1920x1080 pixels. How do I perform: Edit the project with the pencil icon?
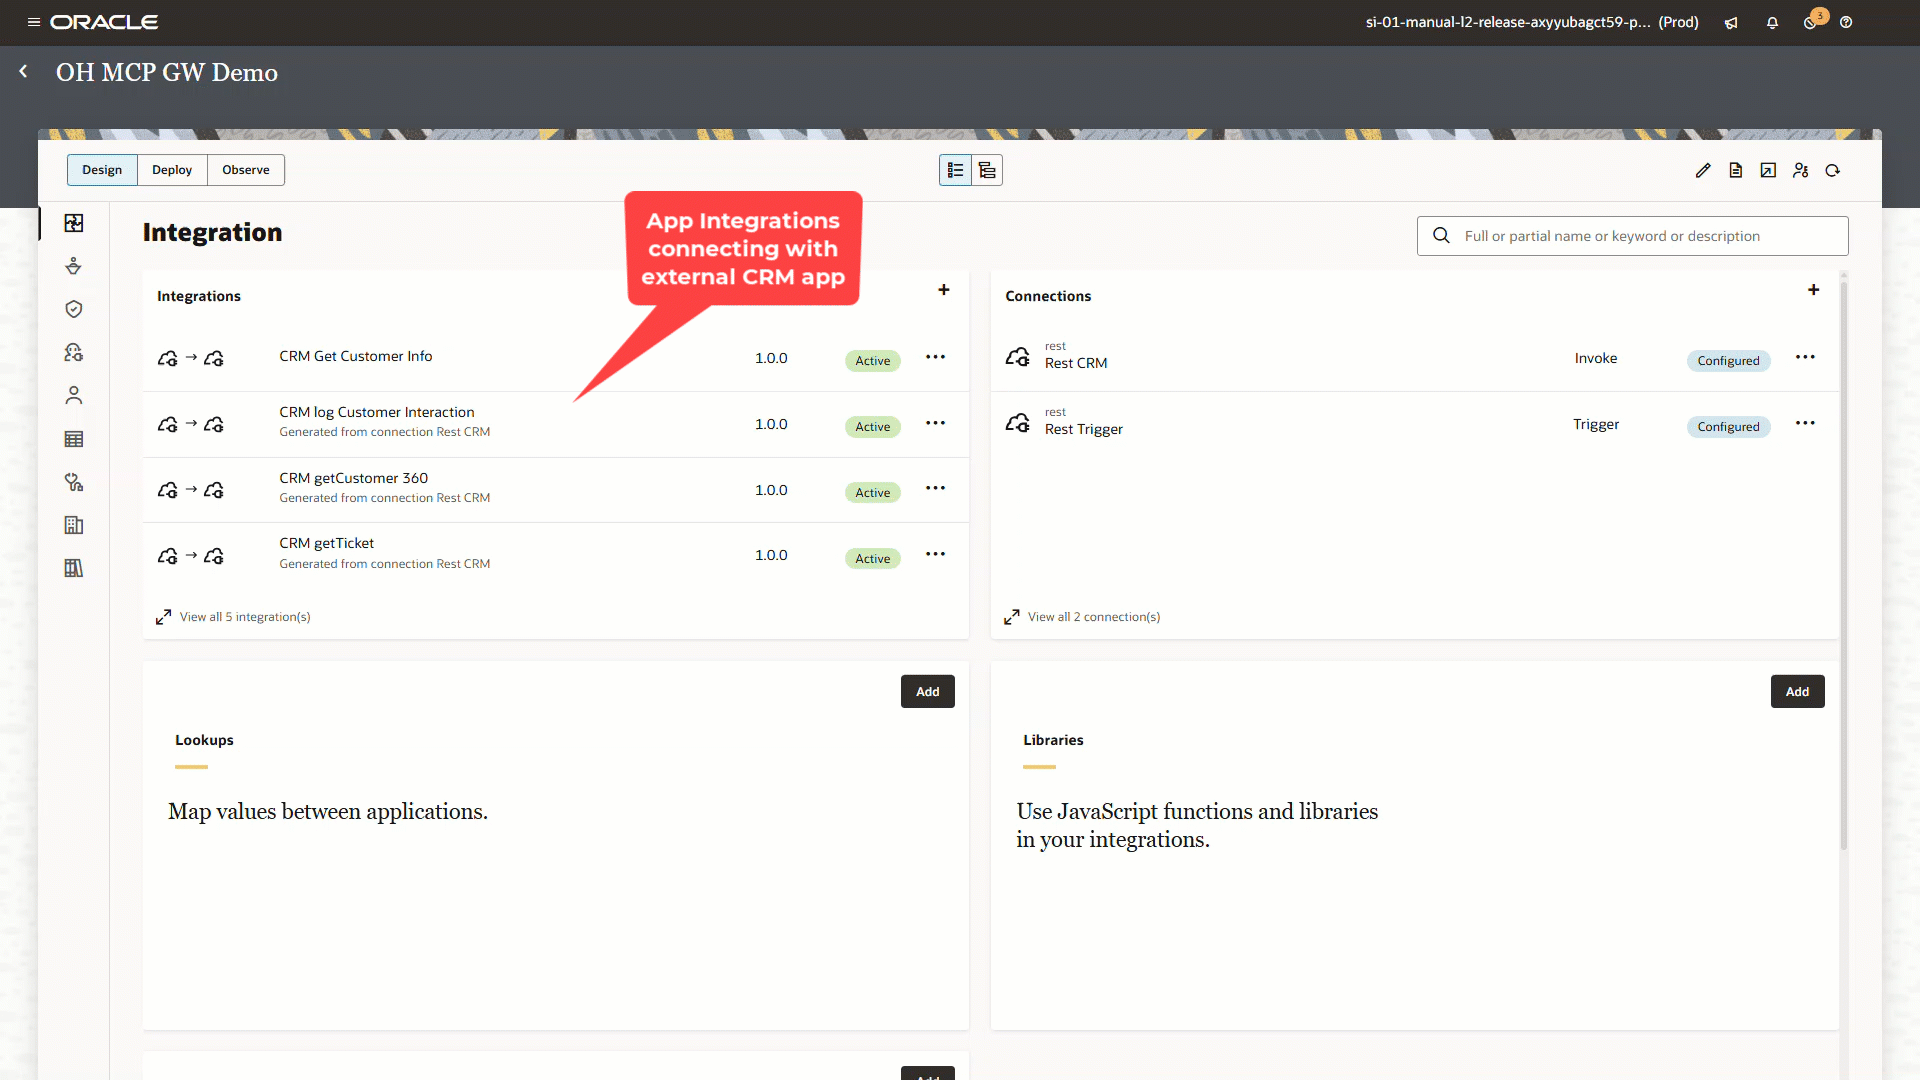1703,171
